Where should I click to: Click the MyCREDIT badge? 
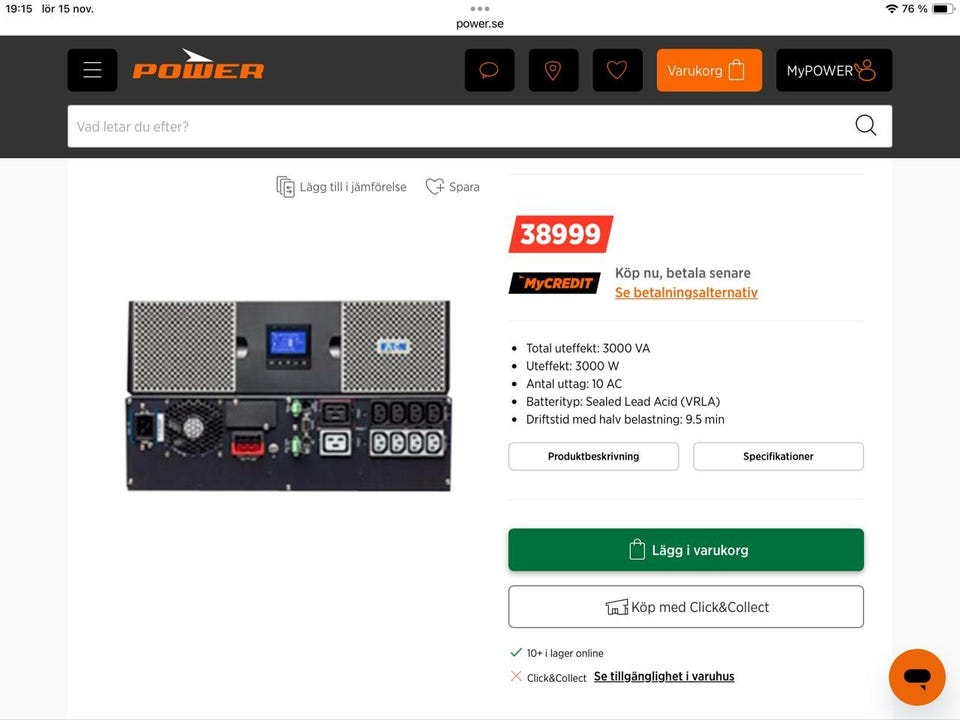point(555,283)
